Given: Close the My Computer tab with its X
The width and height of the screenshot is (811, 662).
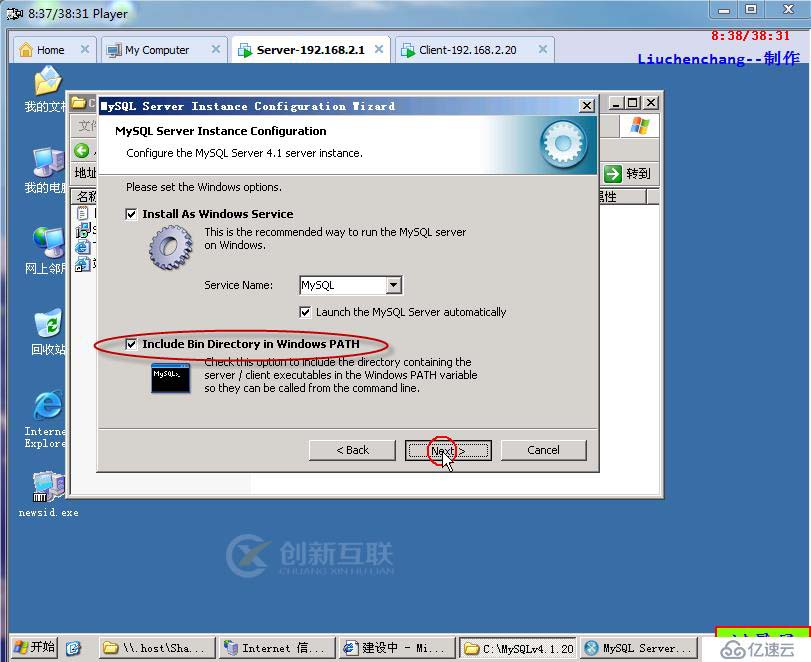Looking at the screenshot, I should click(216, 49).
